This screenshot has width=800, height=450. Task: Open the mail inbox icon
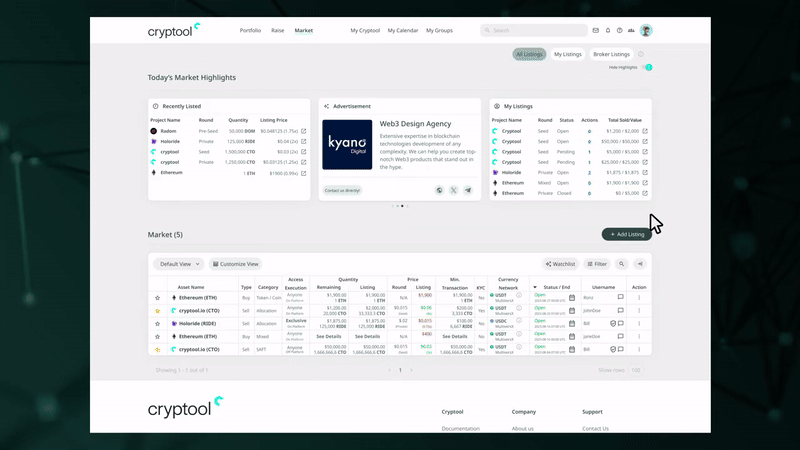click(595, 31)
